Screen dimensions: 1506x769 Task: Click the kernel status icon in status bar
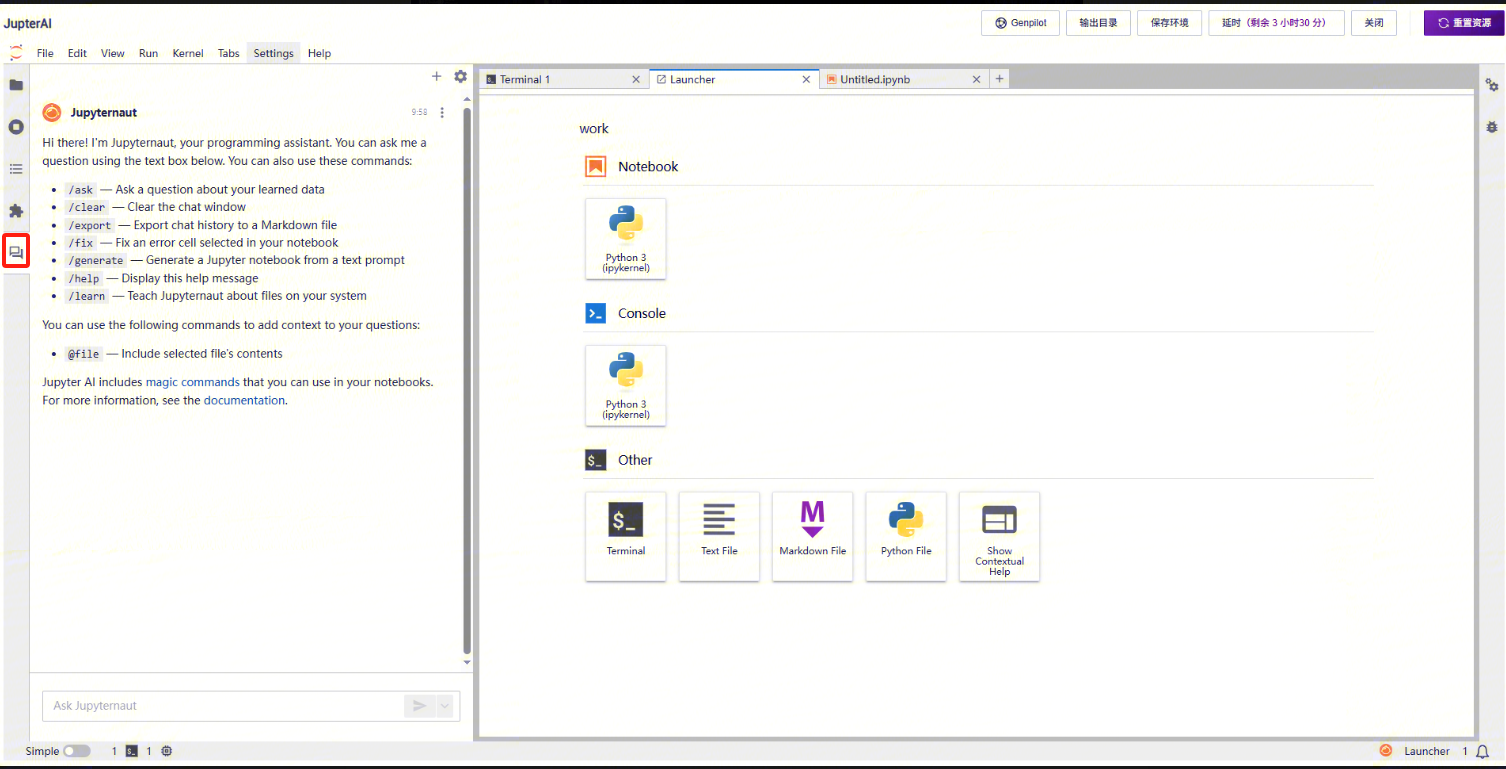(x=167, y=751)
